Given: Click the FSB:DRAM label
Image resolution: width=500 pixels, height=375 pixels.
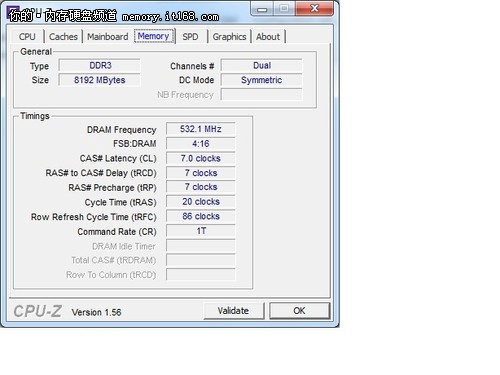Looking at the screenshot, I should tap(135, 144).
